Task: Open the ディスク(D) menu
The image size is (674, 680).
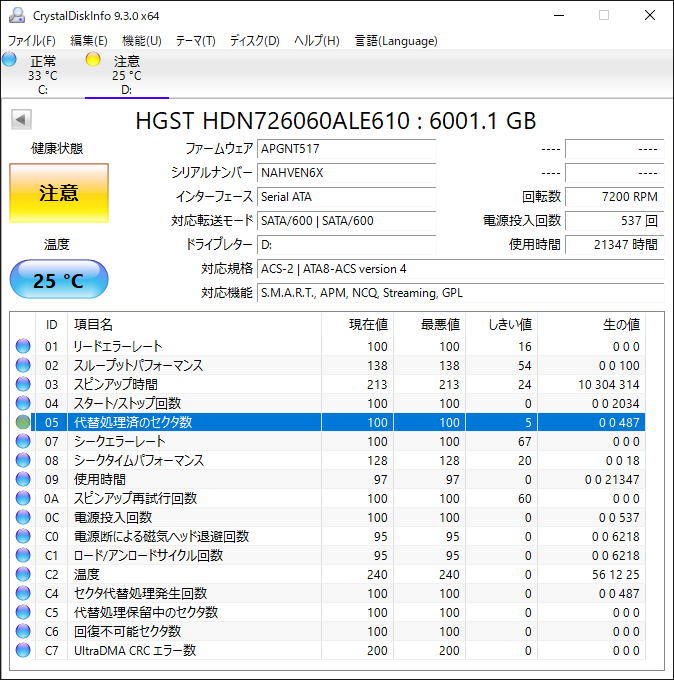Action: click(x=255, y=41)
